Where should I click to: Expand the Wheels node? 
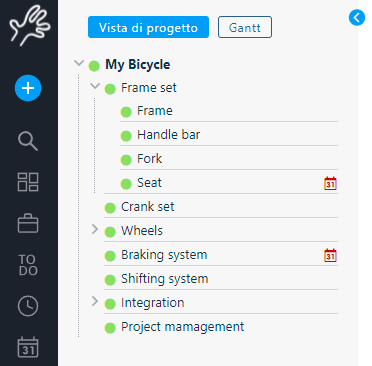click(95, 229)
